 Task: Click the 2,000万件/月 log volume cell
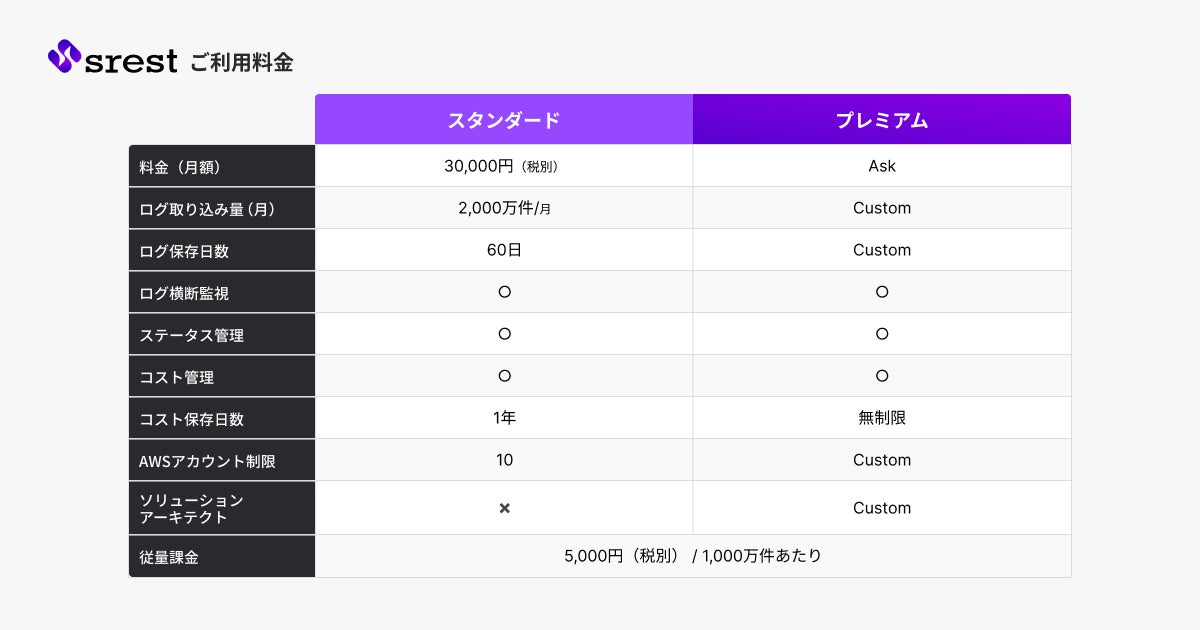(x=504, y=208)
